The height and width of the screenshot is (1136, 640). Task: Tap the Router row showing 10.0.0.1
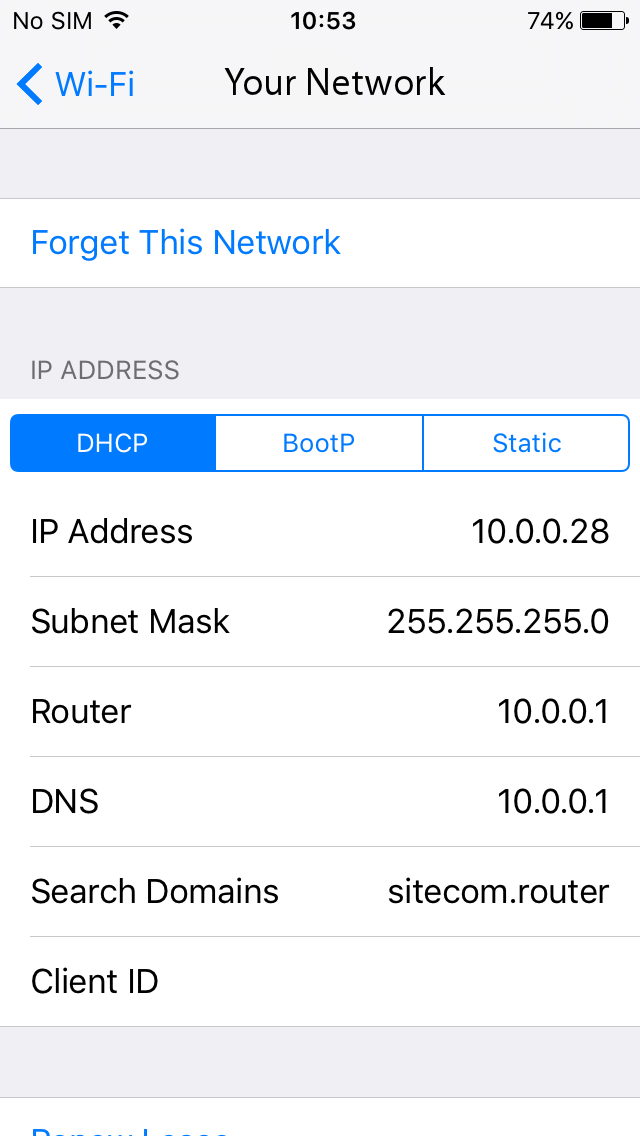[320, 711]
